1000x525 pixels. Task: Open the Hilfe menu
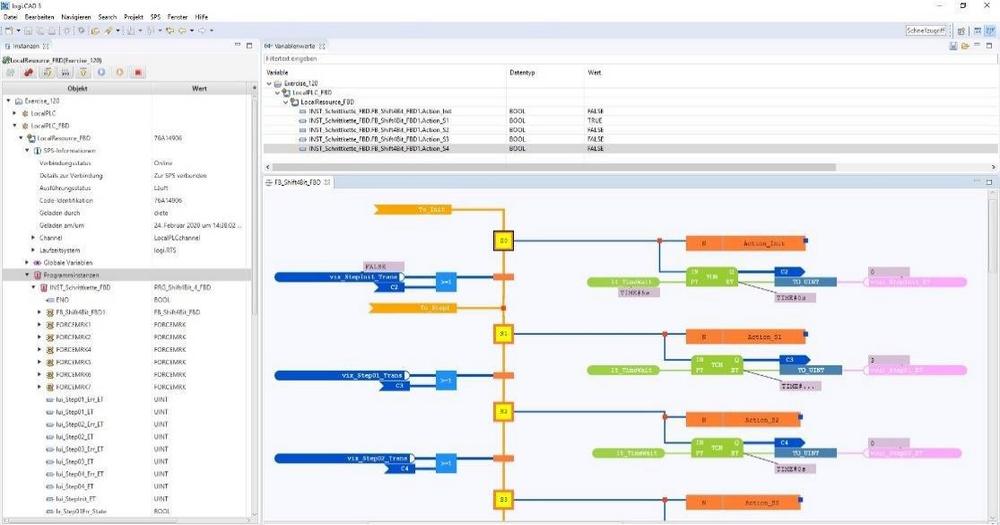click(x=201, y=17)
